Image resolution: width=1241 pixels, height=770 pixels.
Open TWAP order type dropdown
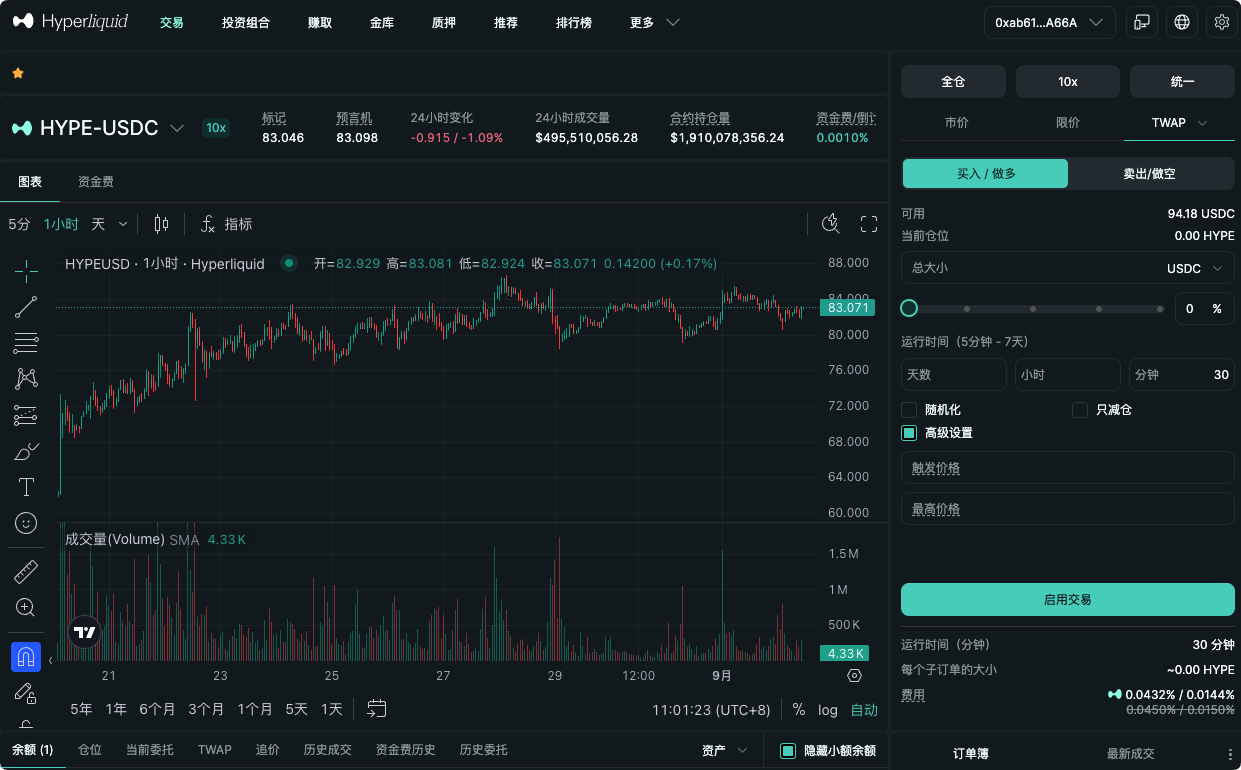pyautogui.click(x=1179, y=123)
